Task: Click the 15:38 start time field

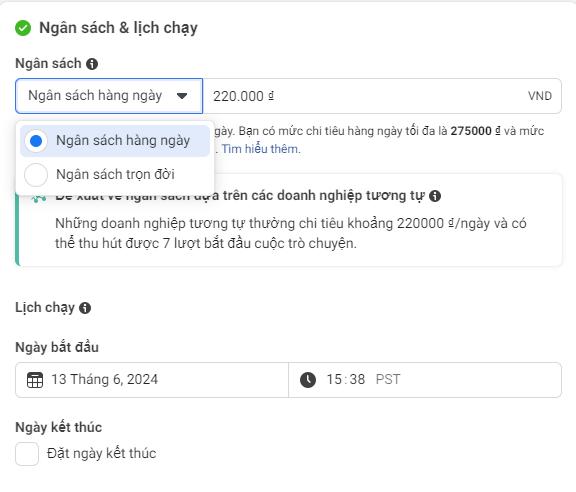Action: click(x=346, y=380)
